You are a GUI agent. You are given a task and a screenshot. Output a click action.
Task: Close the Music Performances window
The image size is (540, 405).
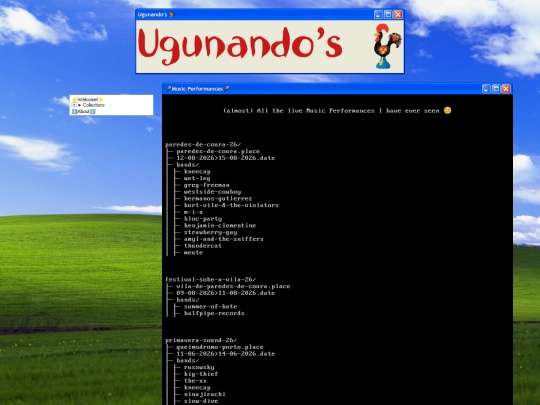tap(506, 89)
